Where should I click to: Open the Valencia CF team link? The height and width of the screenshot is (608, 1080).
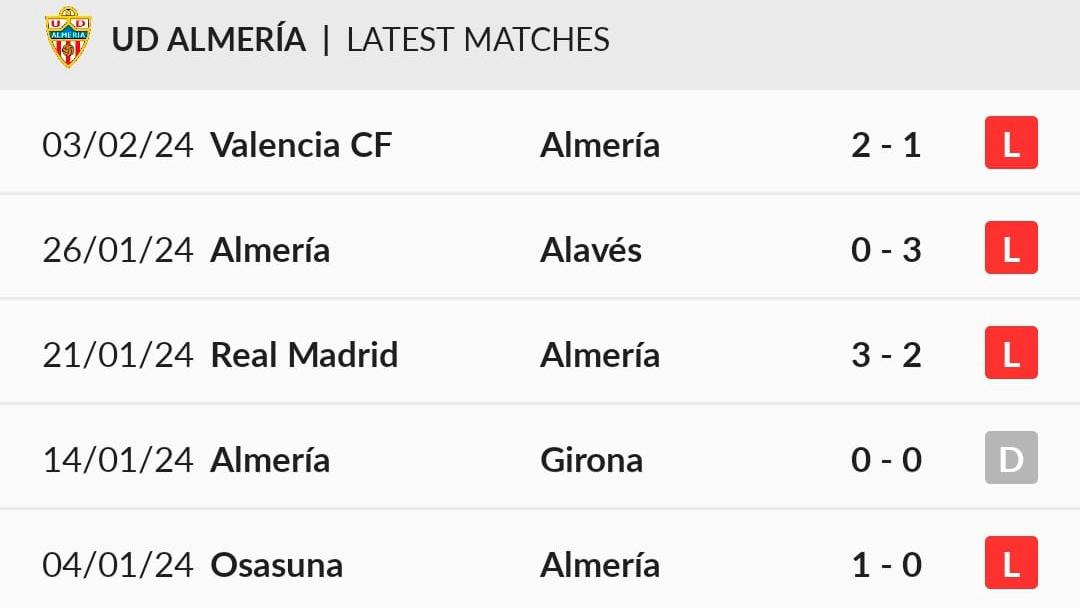[x=301, y=145]
